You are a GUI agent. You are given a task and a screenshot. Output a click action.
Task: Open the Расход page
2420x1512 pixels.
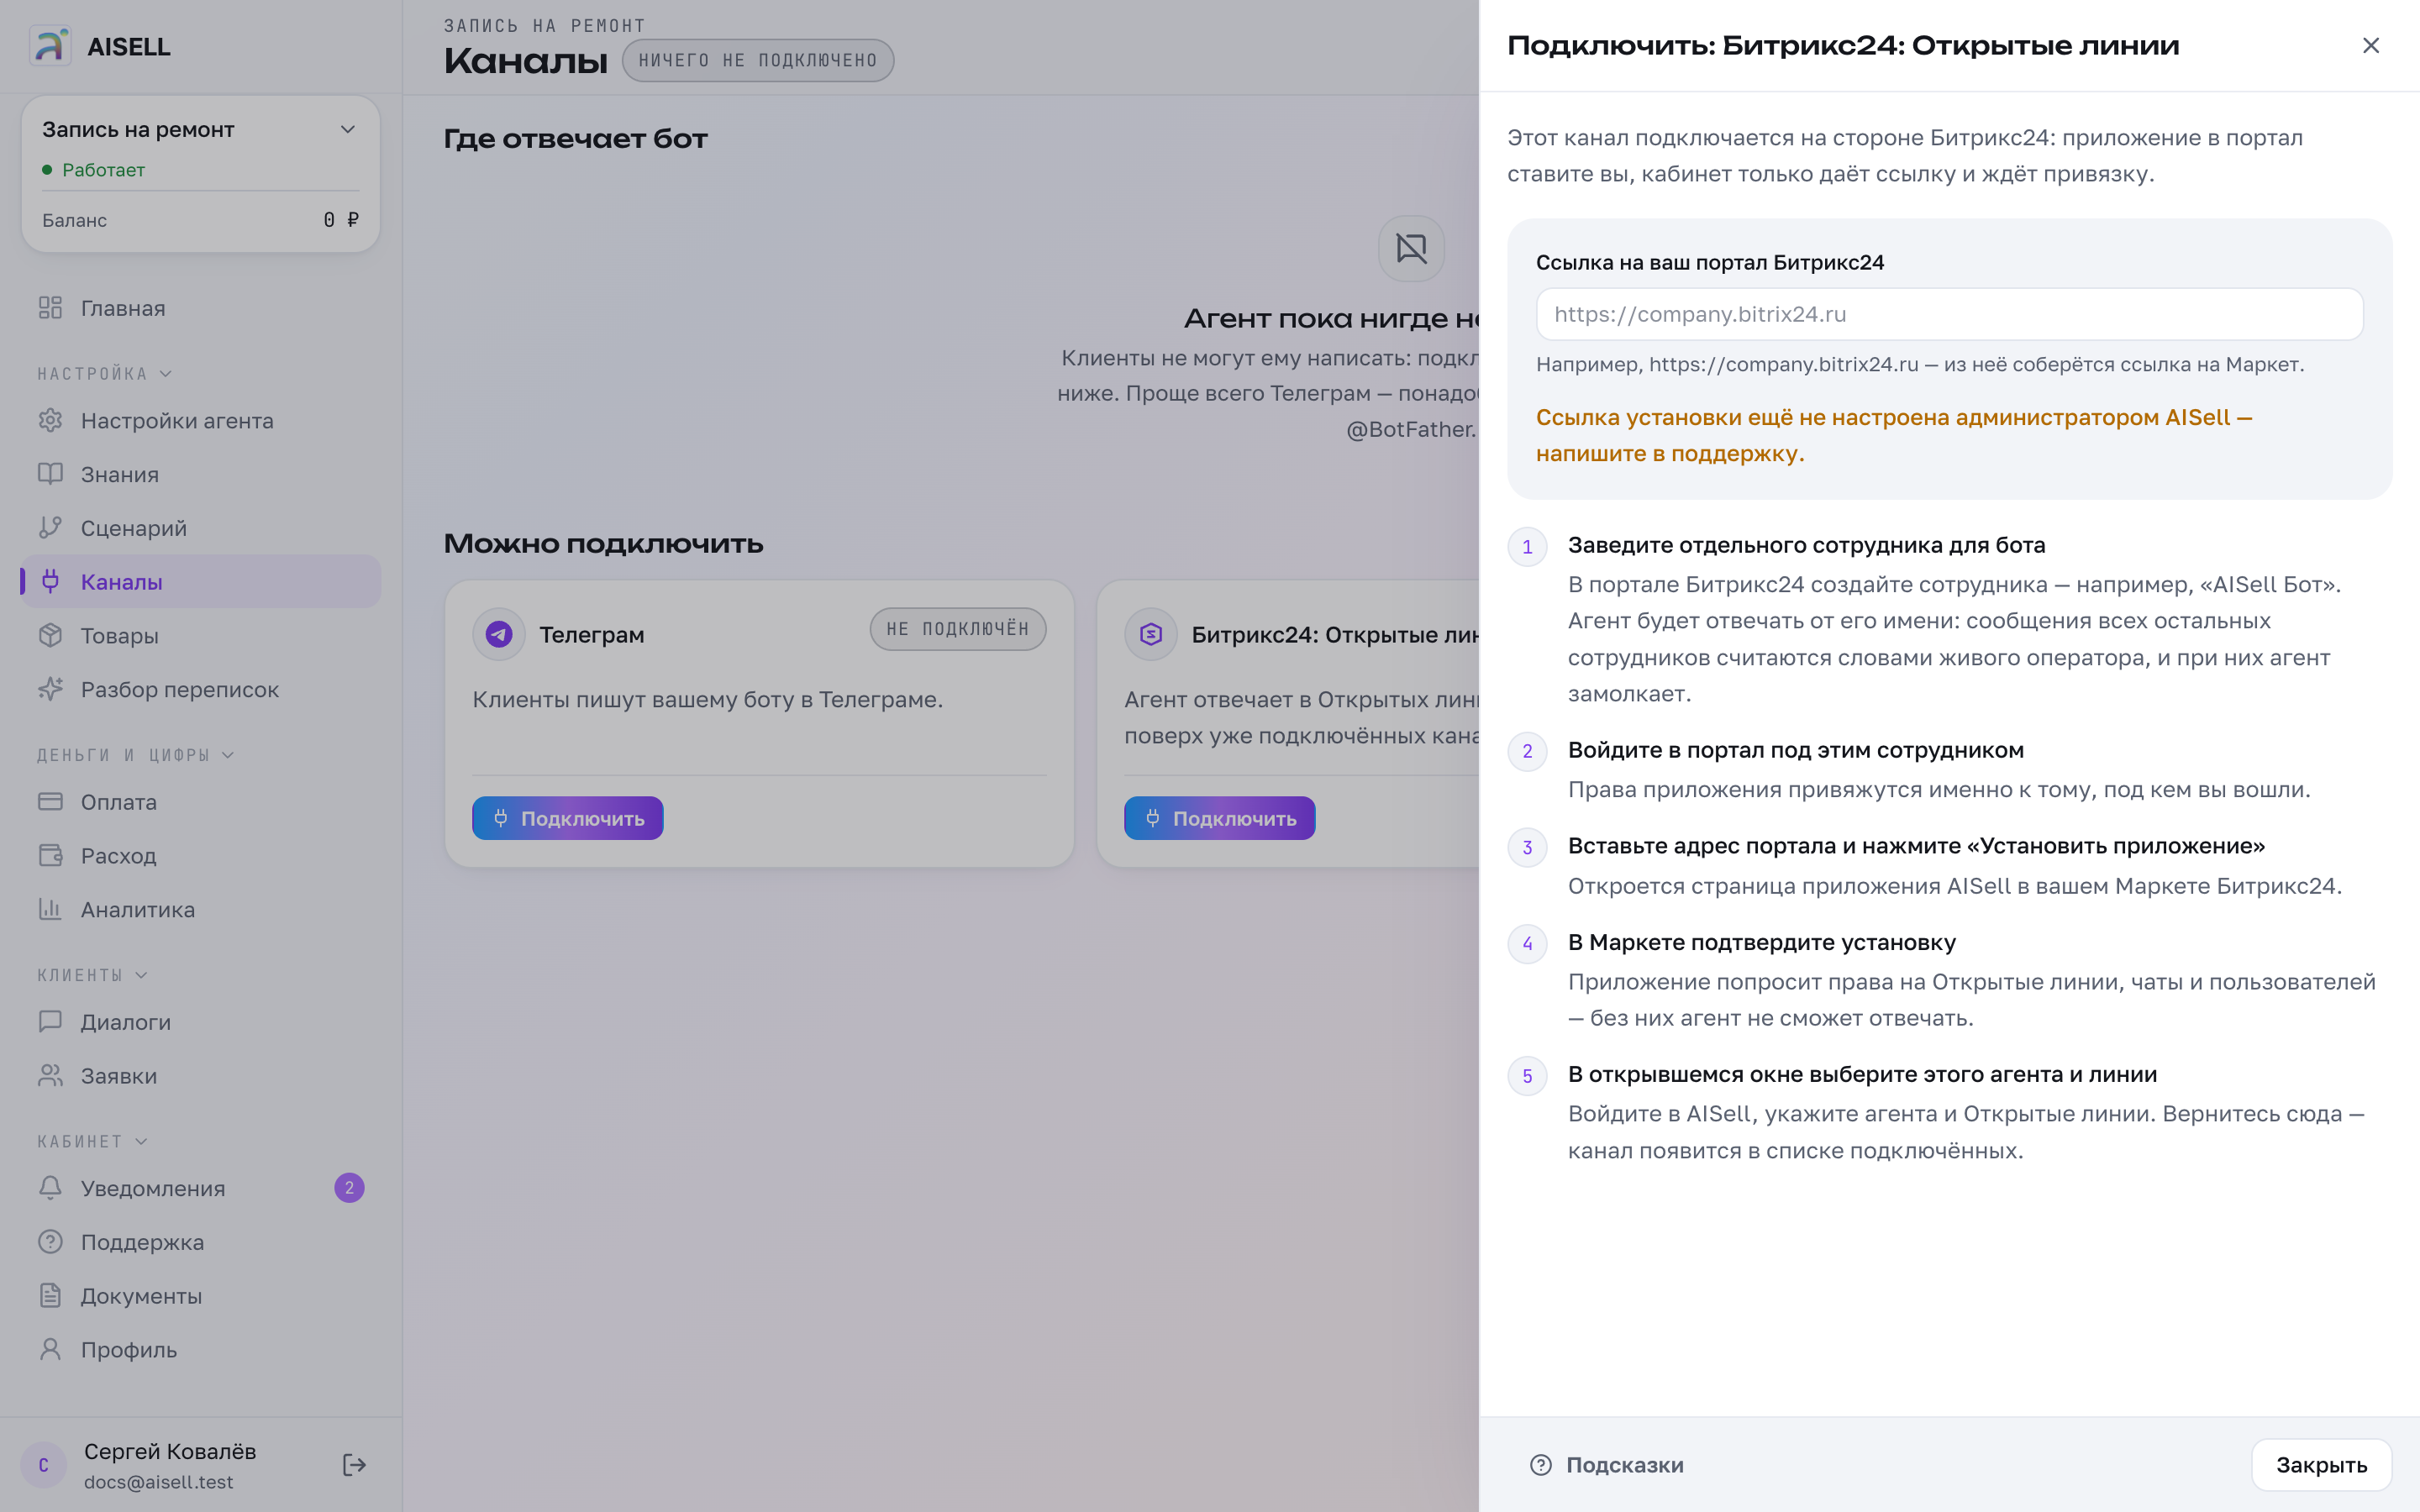point(201,856)
